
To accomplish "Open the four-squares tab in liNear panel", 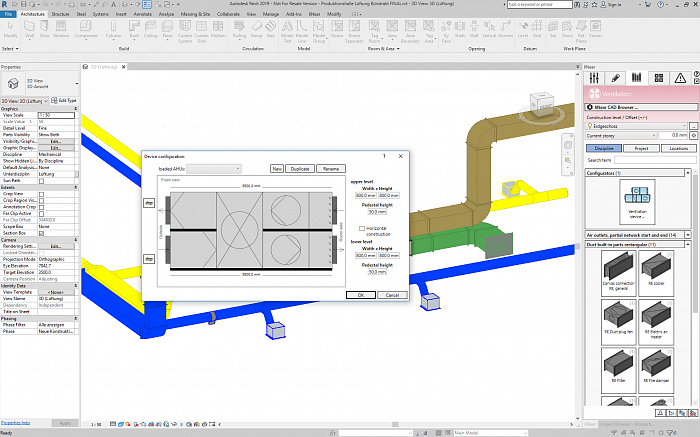I will coord(659,78).
